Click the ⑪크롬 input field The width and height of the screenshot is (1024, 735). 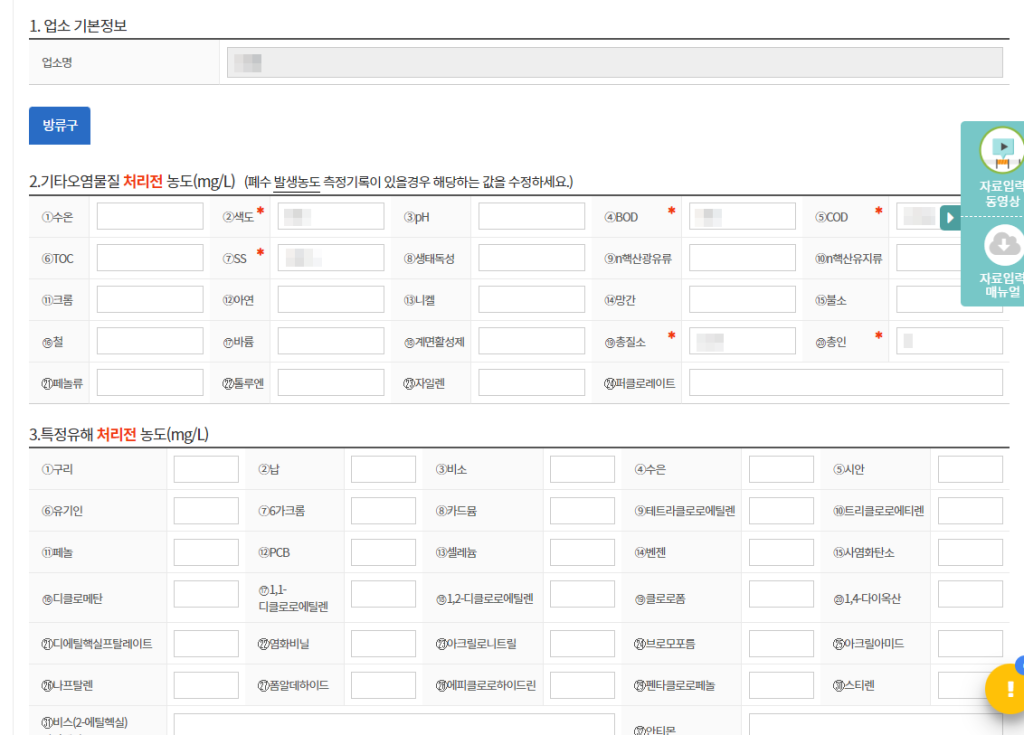click(150, 300)
